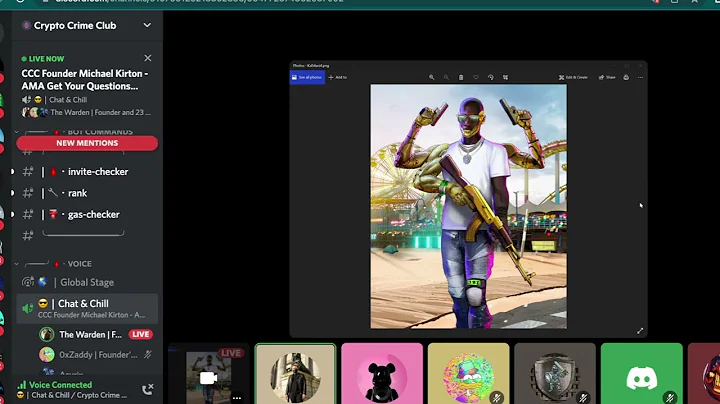Click the gas-checker channel hash icon
The width and height of the screenshot is (720, 404).
pos(28,214)
